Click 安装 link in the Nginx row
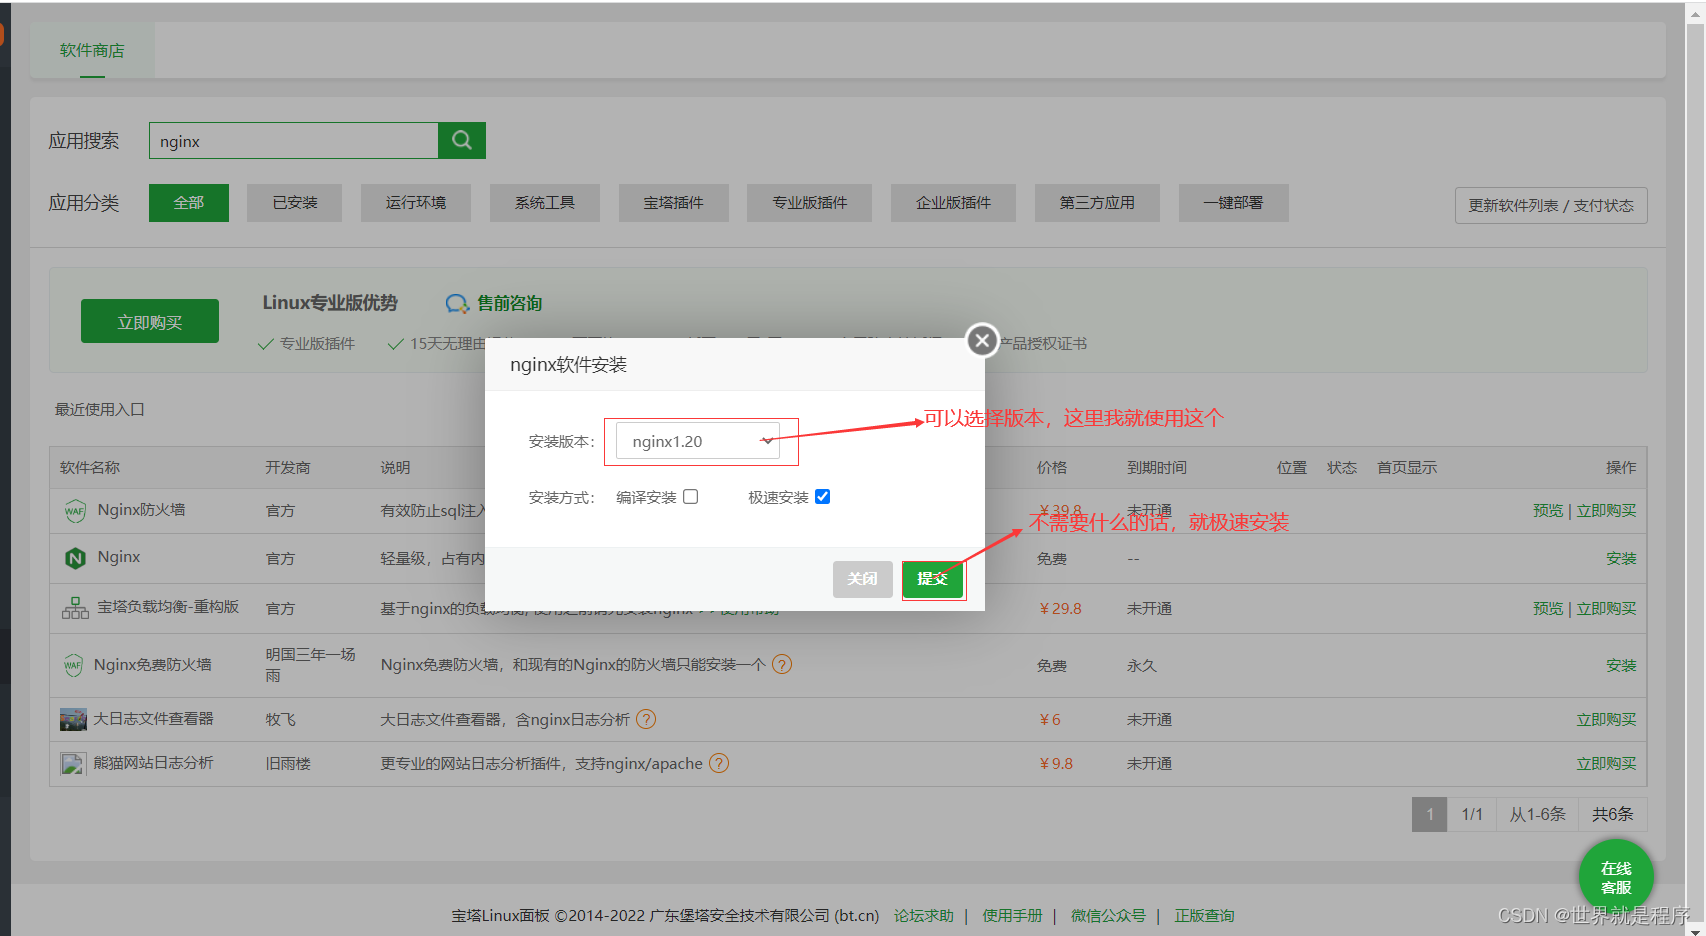 pyautogui.click(x=1621, y=558)
